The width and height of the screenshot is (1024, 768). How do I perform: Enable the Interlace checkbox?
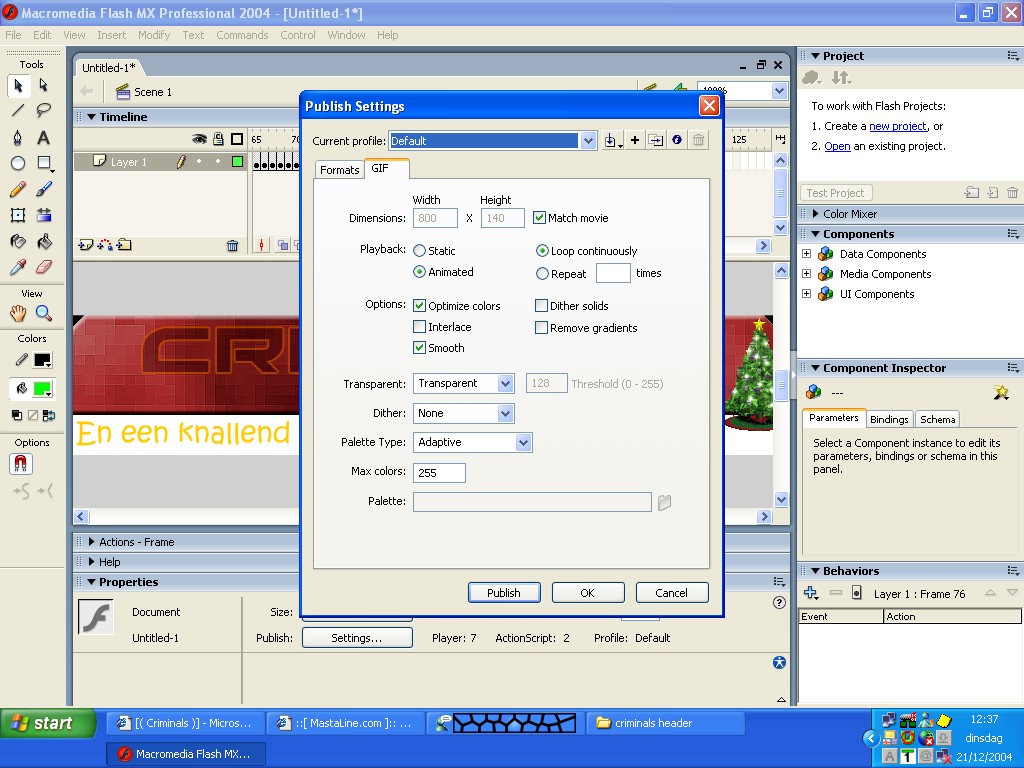(x=420, y=327)
